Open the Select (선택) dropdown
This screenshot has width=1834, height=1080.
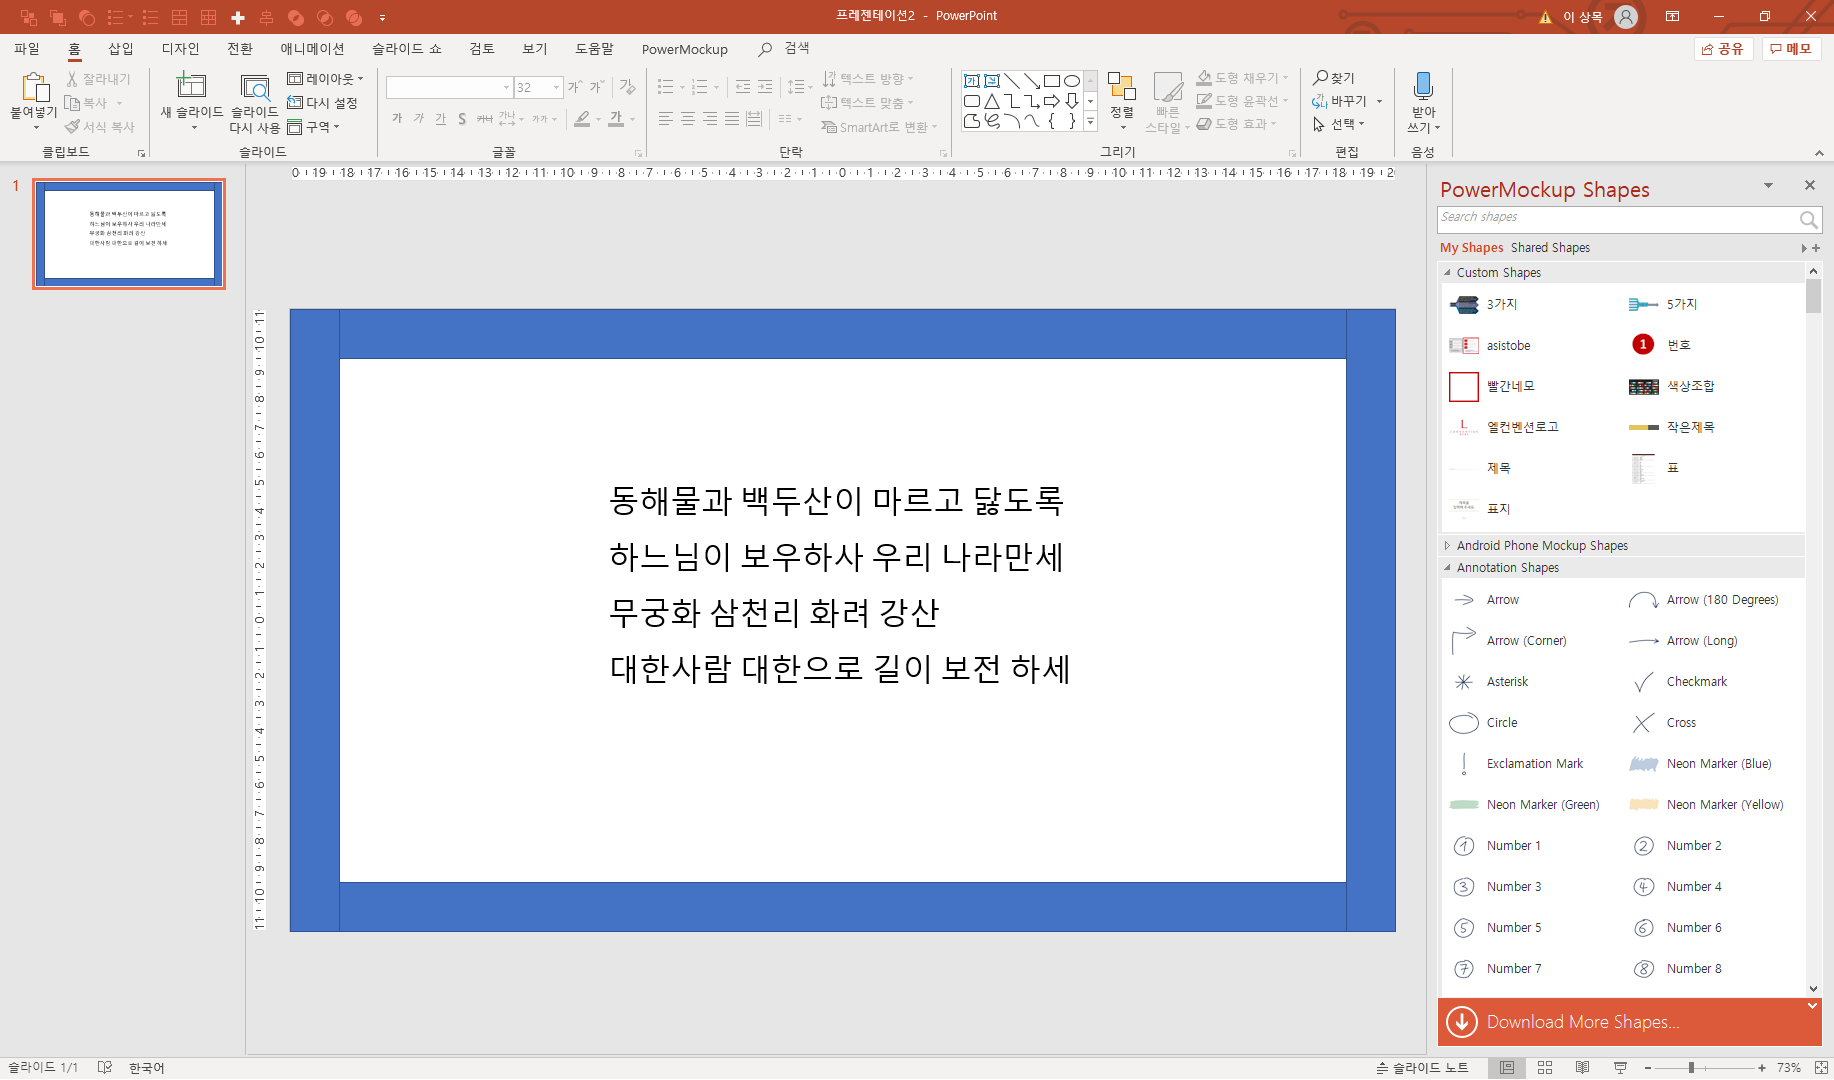[x=1339, y=124]
